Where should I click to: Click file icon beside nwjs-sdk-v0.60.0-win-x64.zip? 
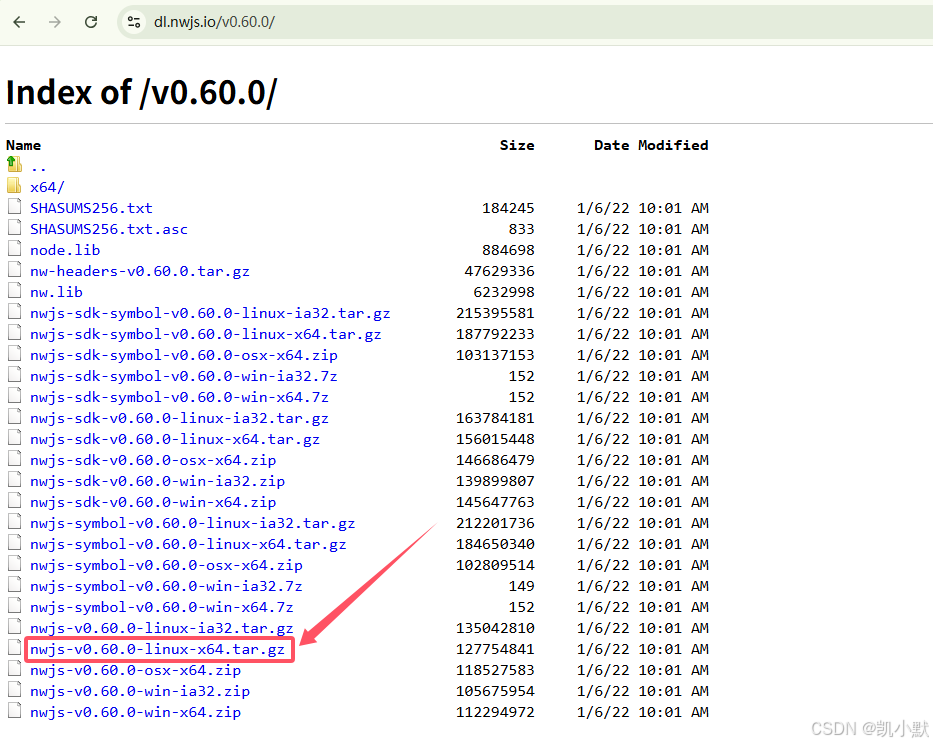click(x=14, y=501)
